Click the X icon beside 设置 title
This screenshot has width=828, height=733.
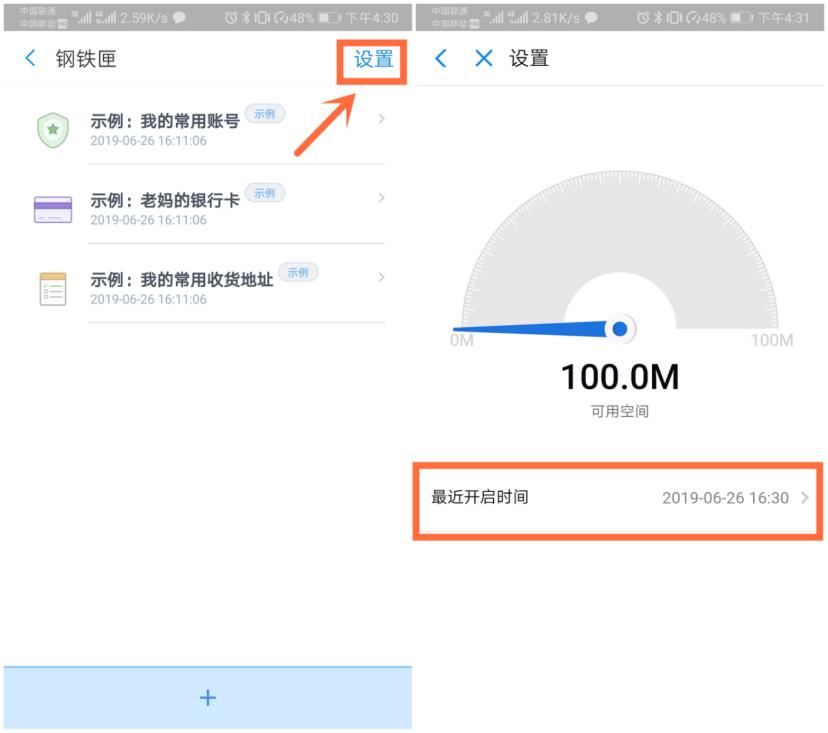[x=484, y=58]
